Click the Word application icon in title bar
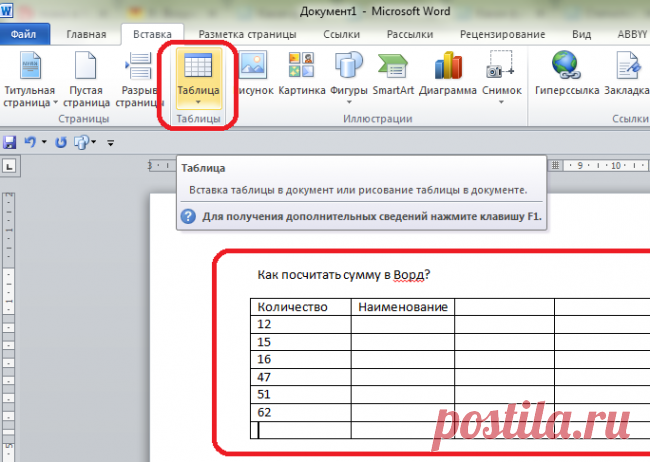This screenshot has width=650, height=462. 6,10
